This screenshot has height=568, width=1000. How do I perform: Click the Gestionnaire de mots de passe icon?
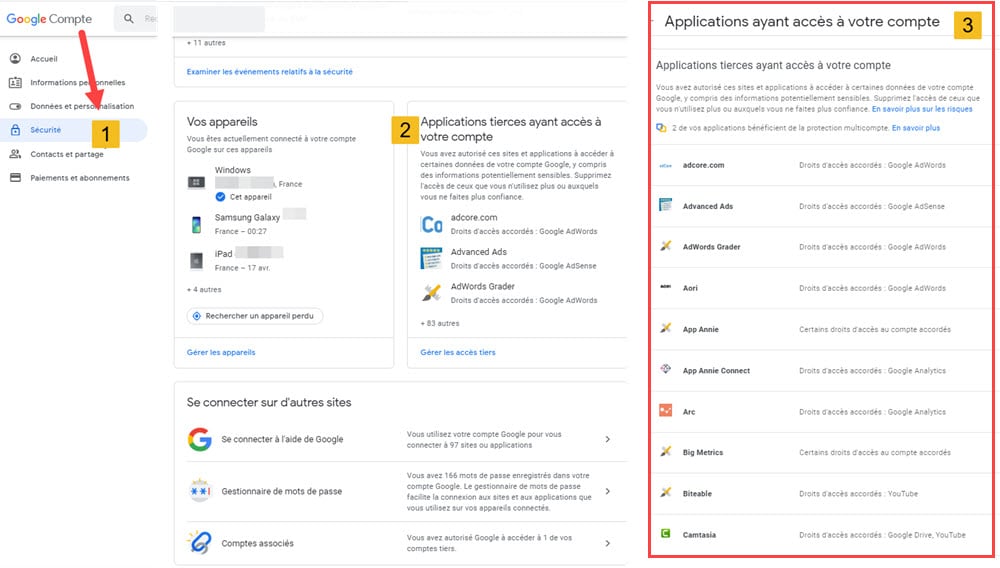tap(200, 491)
